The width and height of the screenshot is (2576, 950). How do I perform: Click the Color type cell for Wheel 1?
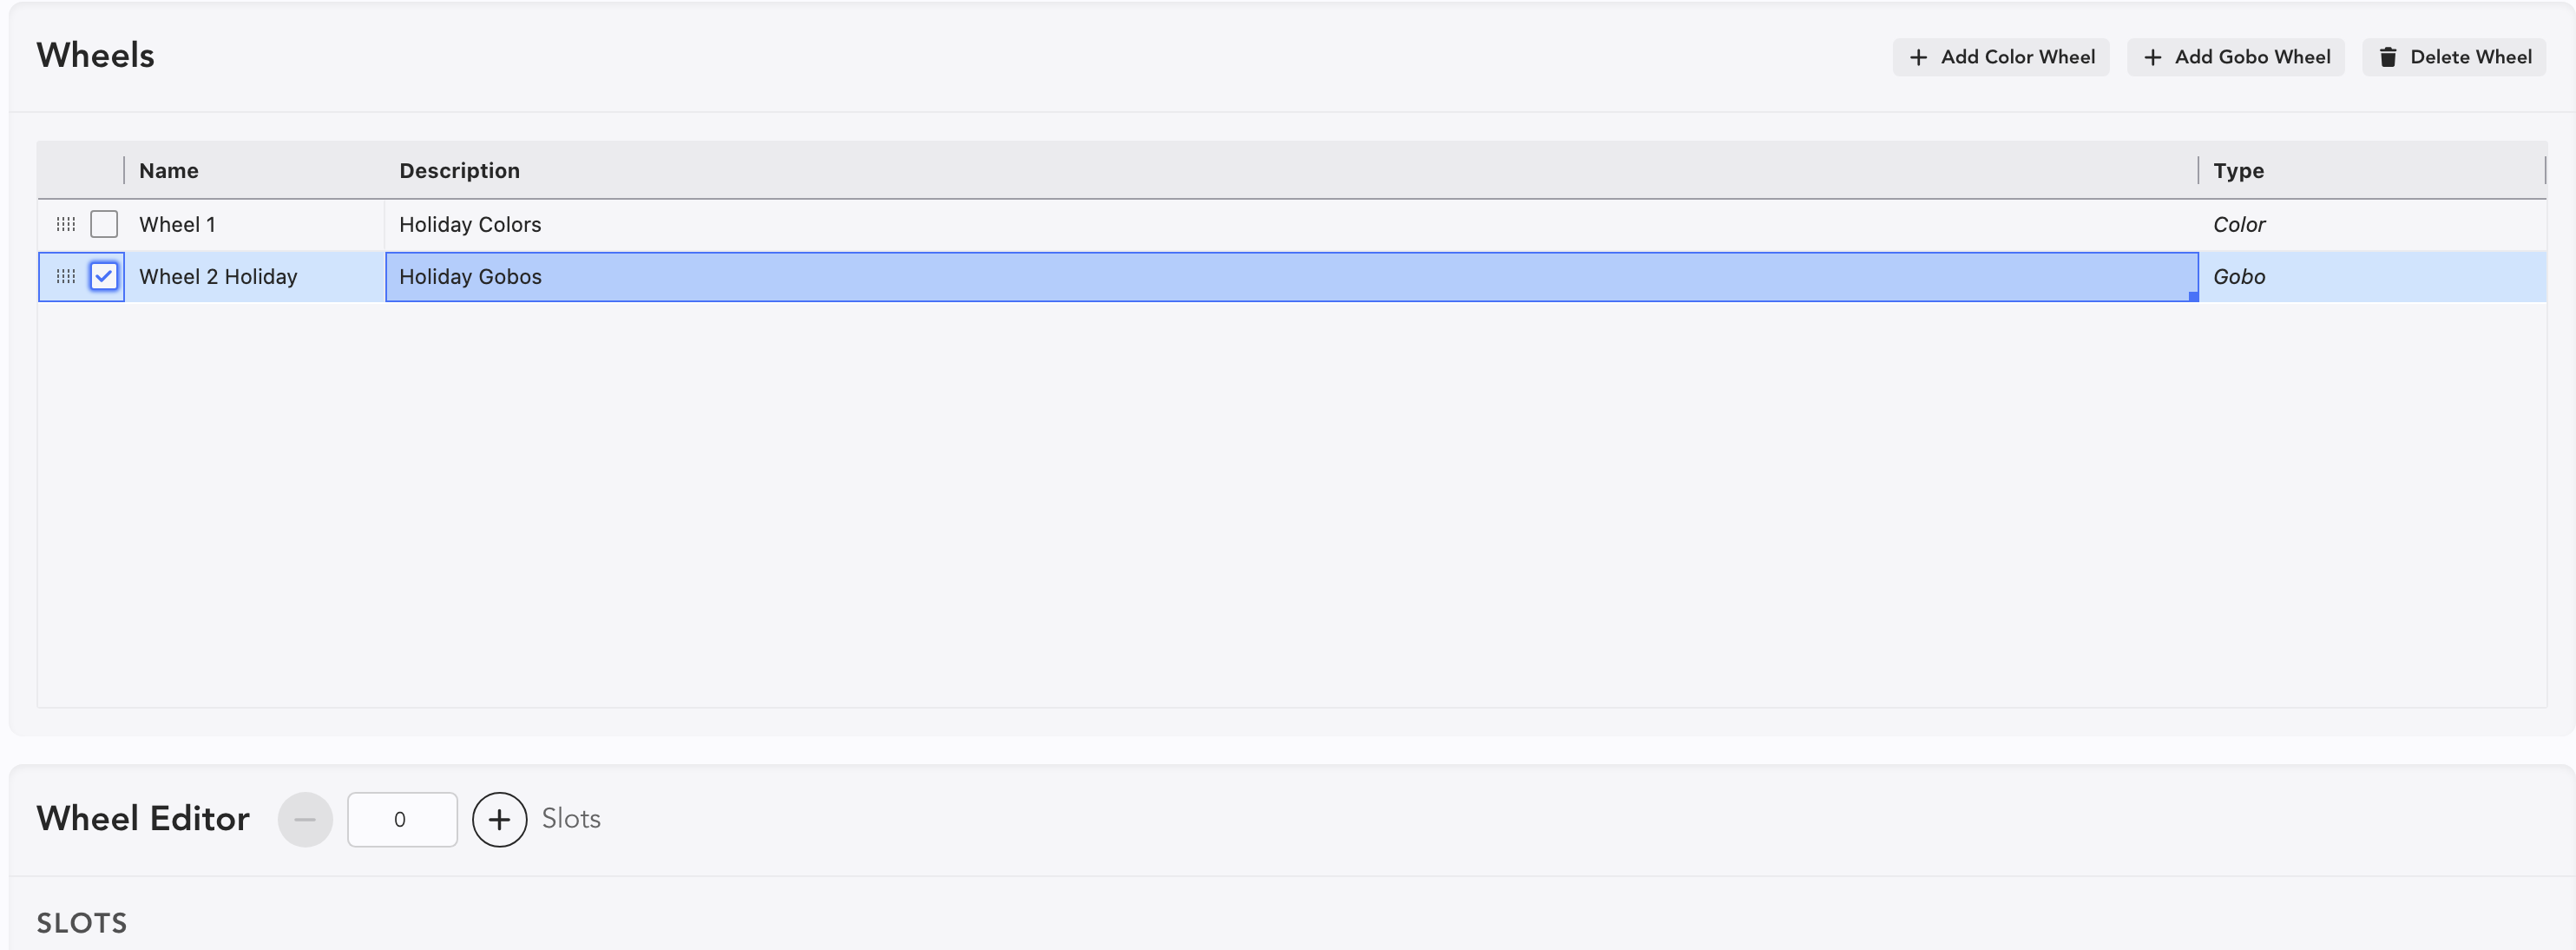tap(2370, 224)
